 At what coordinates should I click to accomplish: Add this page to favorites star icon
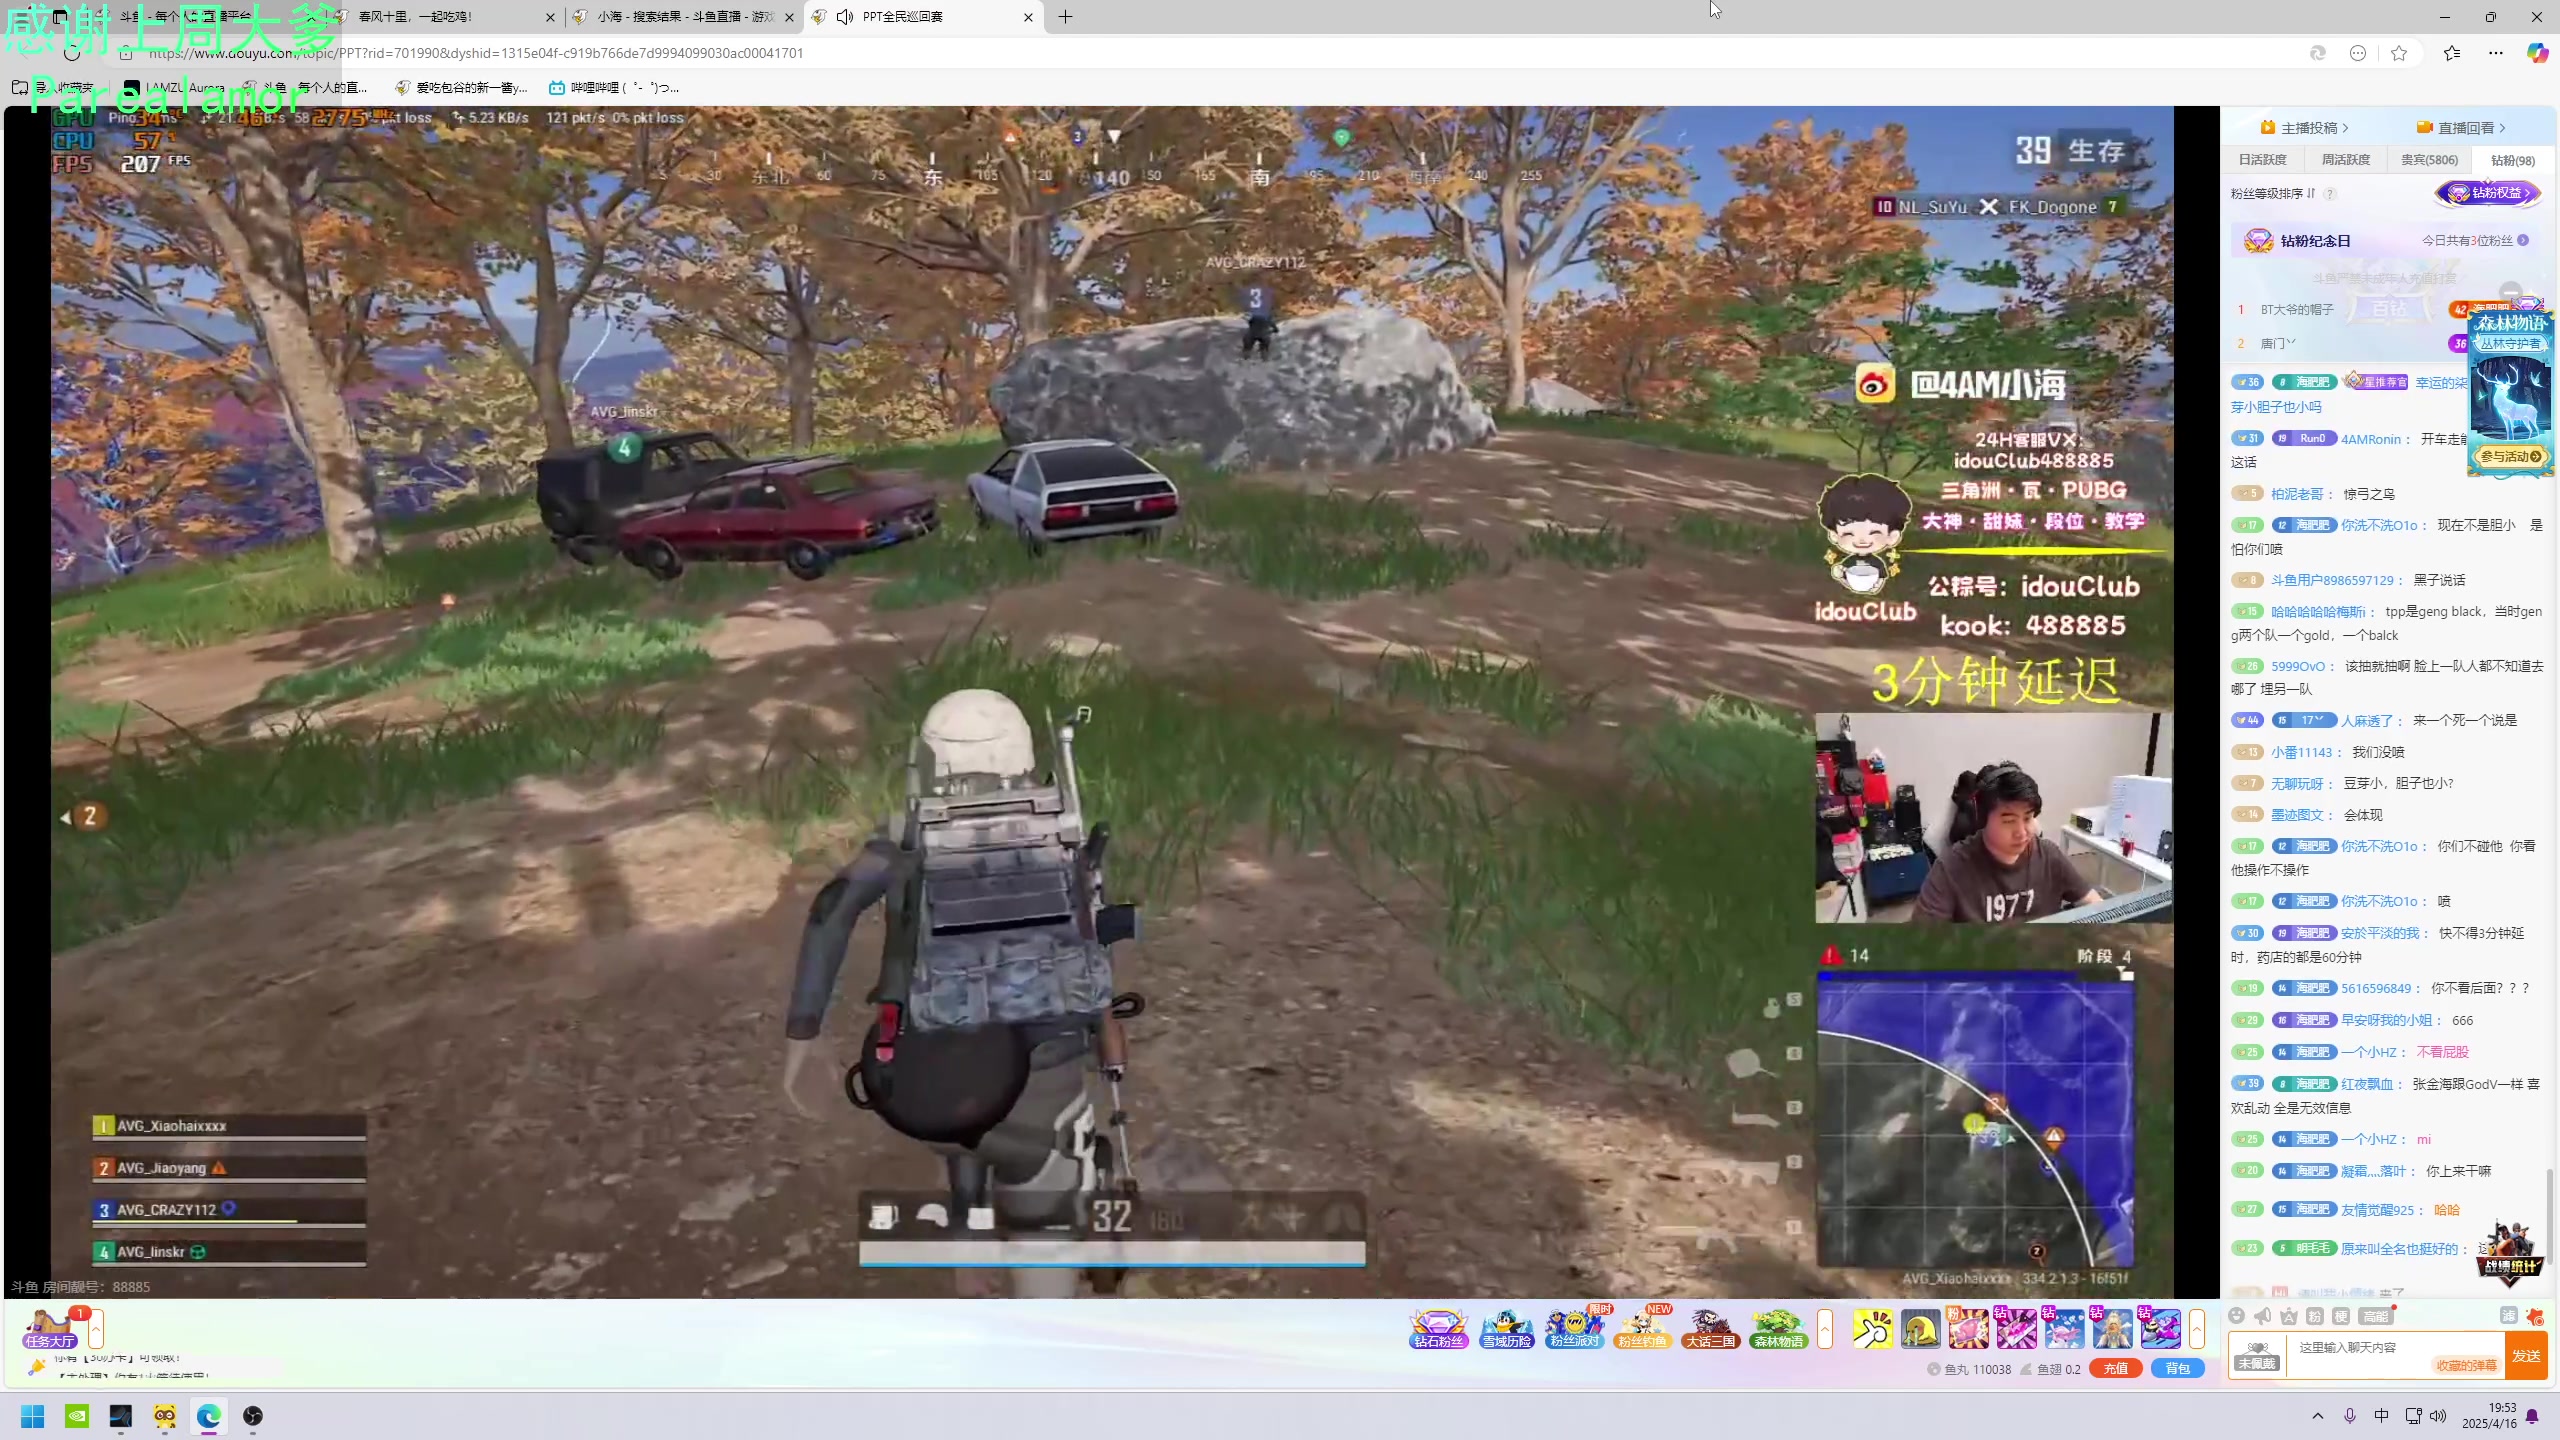coord(2399,53)
